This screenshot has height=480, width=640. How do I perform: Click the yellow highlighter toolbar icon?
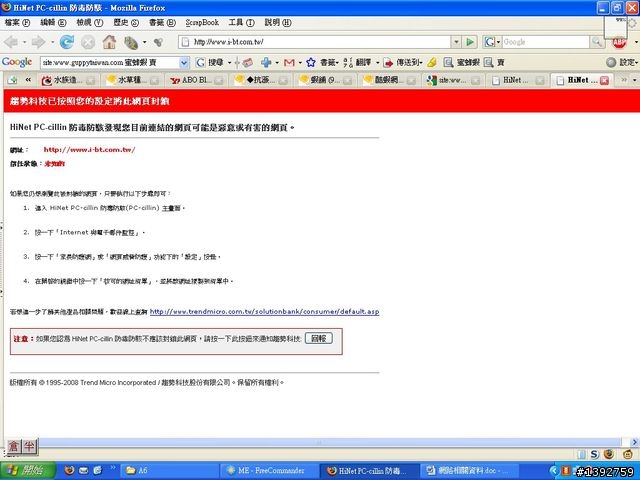point(432,62)
